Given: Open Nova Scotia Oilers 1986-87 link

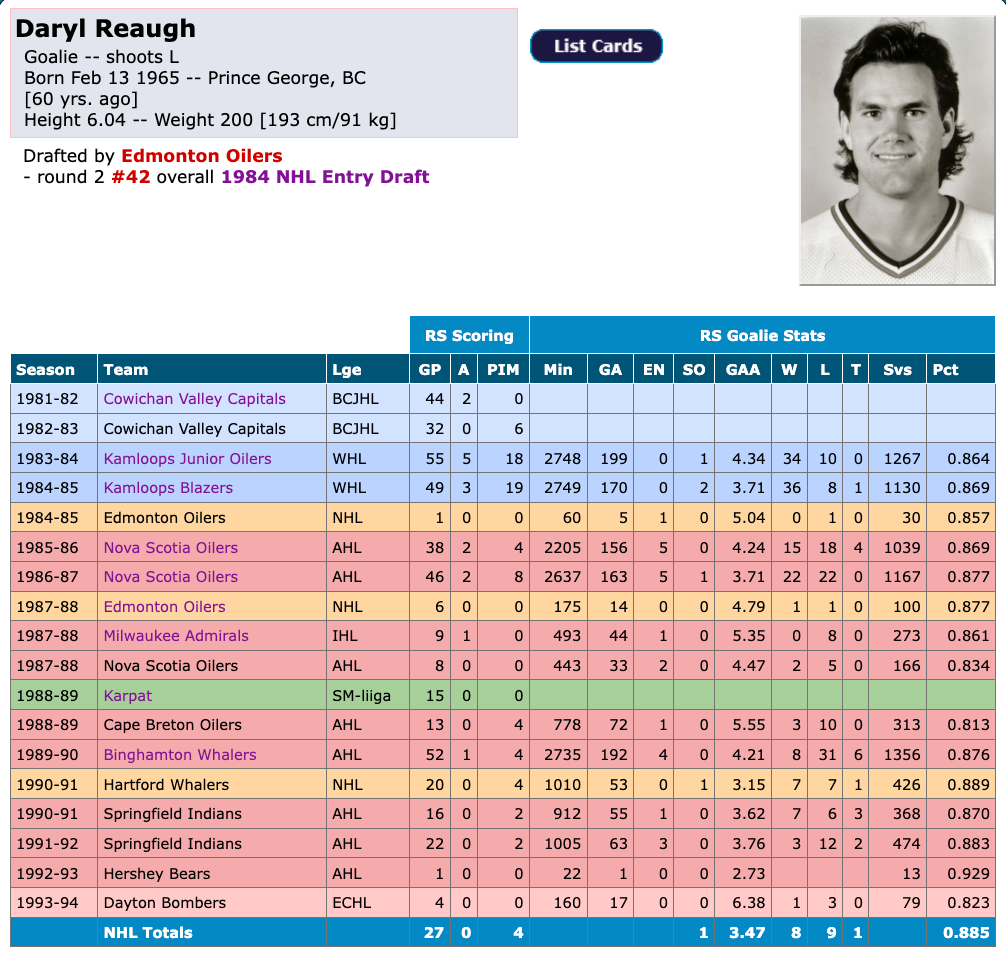Looking at the screenshot, I should coord(171,577).
